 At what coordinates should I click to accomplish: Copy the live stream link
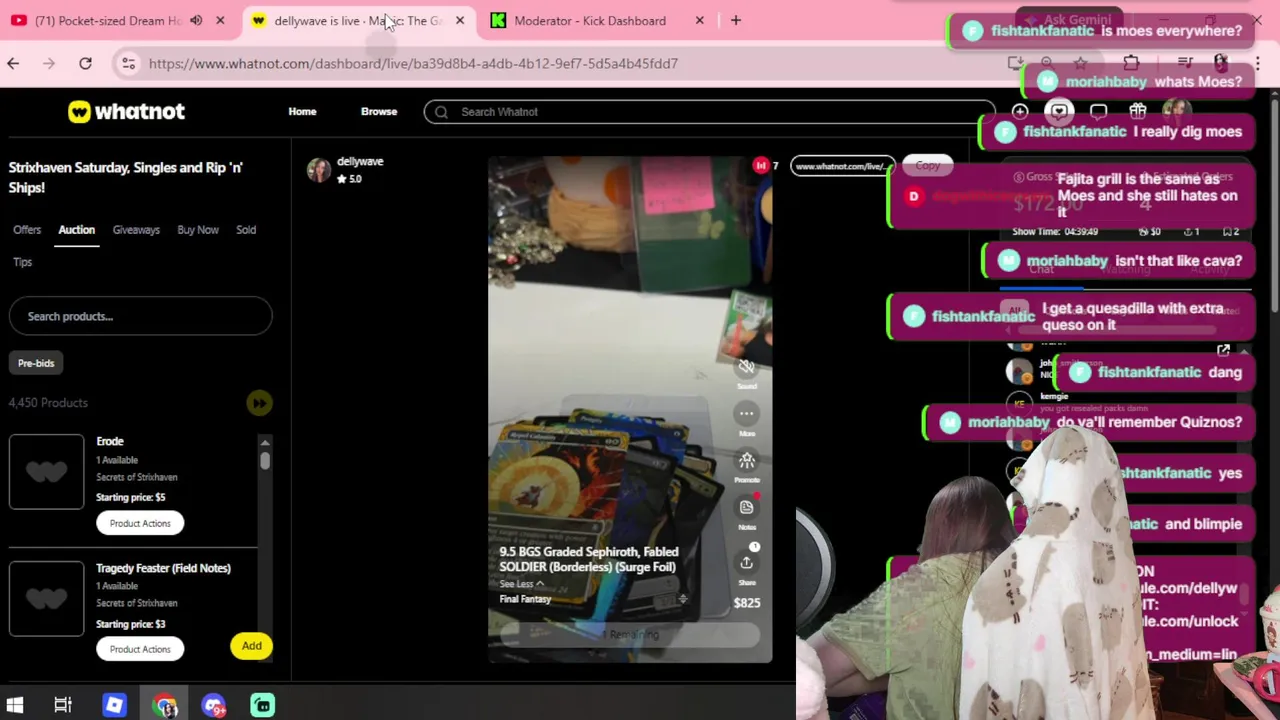coord(927,166)
